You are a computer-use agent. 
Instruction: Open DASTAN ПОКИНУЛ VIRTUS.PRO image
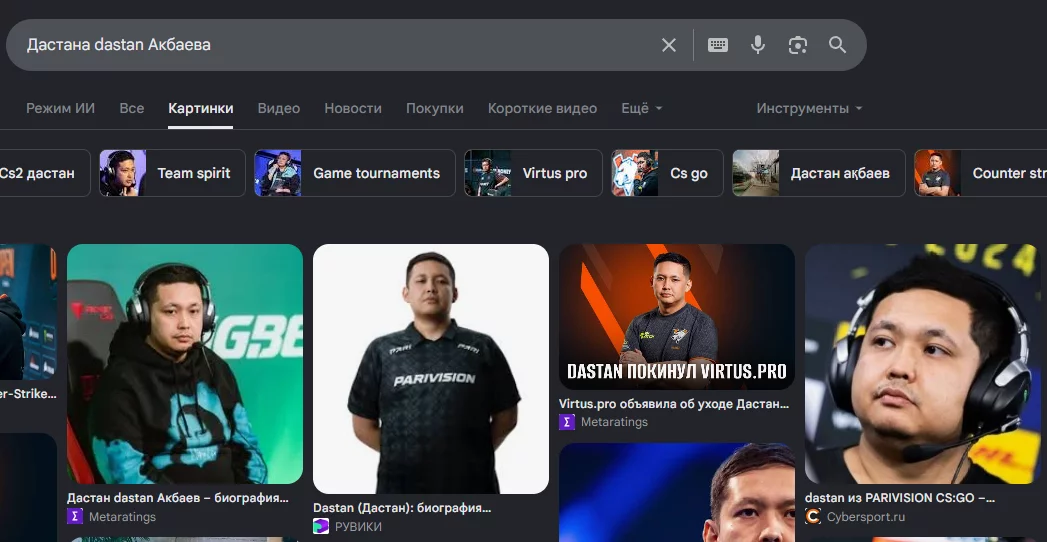click(676, 317)
